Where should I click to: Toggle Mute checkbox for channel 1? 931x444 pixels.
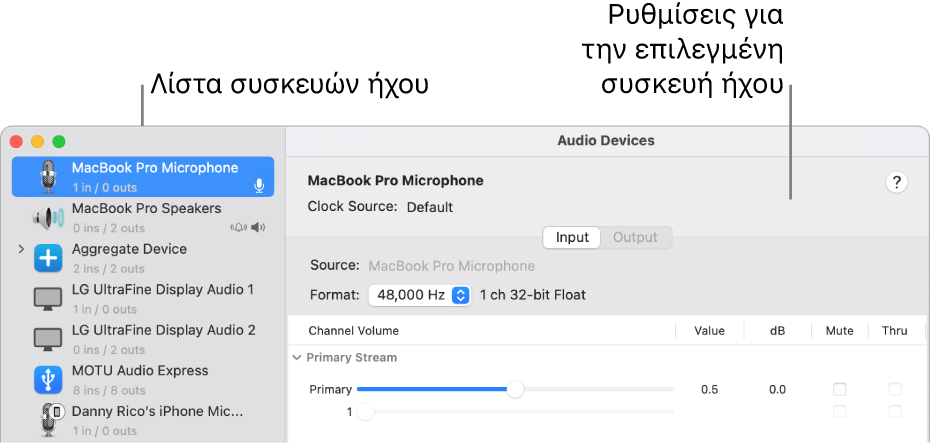click(840, 411)
